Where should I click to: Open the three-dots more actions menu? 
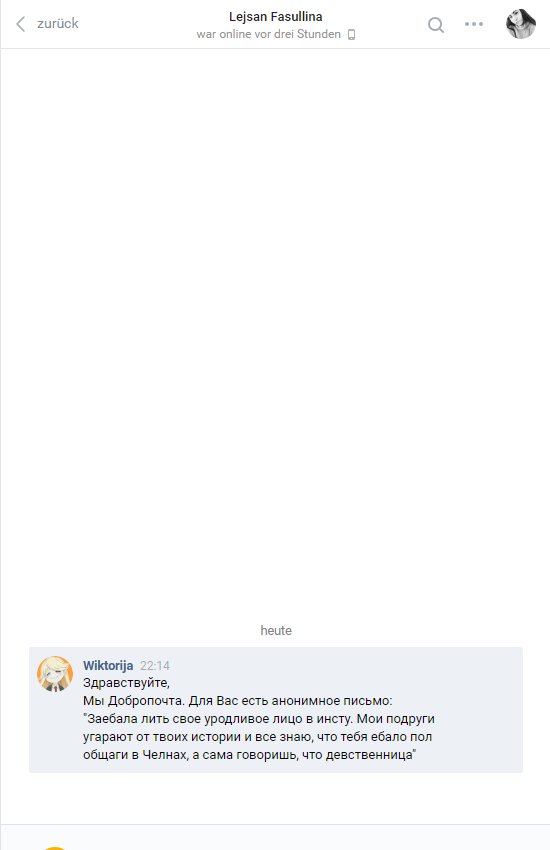[474, 24]
